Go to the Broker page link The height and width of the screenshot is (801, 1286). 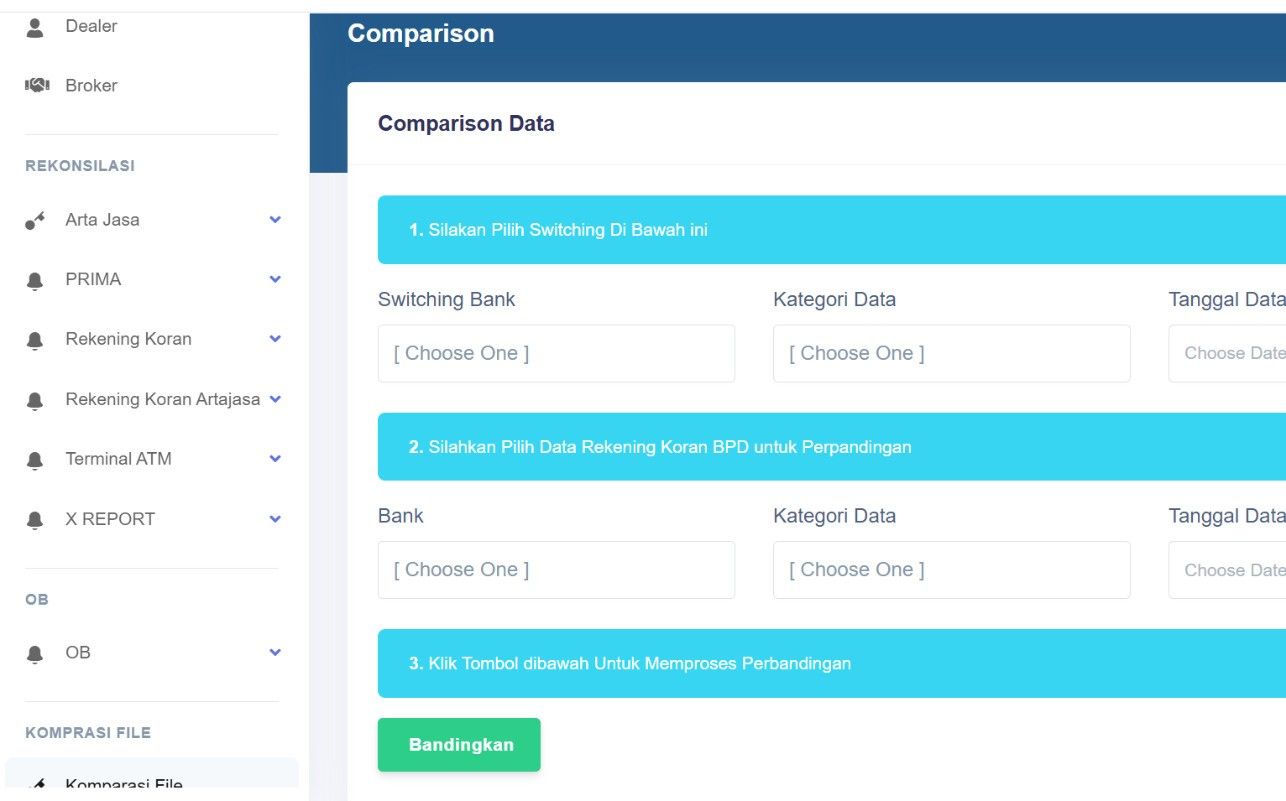[x=91, y=86]
